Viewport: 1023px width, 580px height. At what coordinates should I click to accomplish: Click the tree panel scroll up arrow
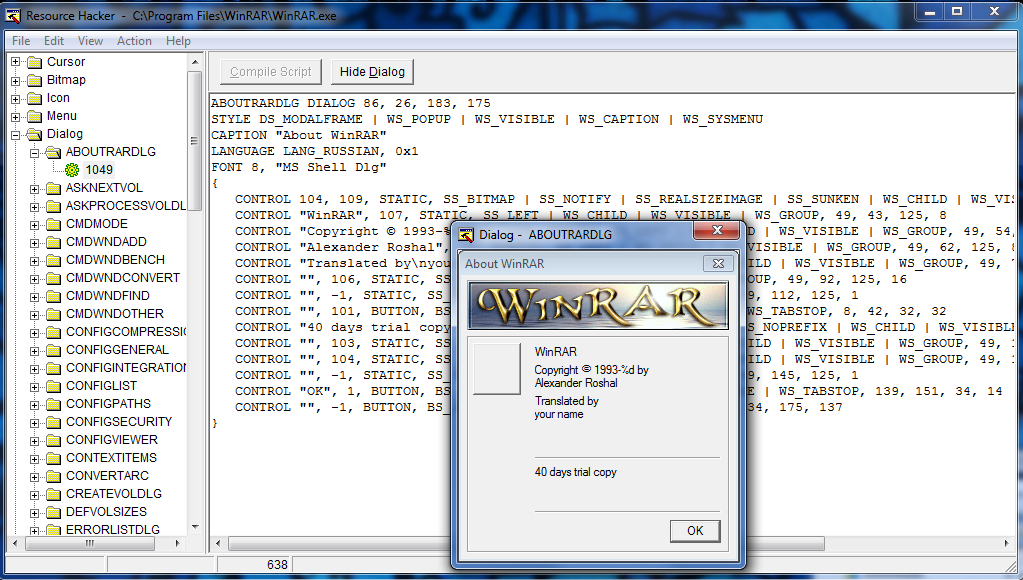click(x=195, y=62)
